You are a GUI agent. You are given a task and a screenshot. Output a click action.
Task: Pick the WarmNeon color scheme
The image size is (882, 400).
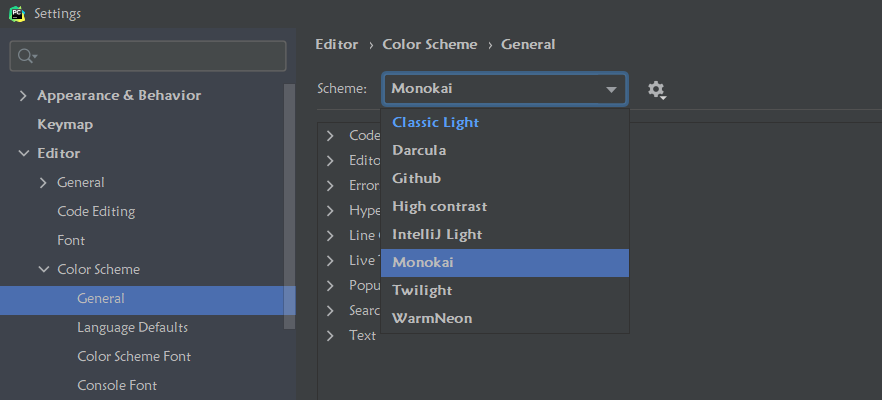pos(432,318)
